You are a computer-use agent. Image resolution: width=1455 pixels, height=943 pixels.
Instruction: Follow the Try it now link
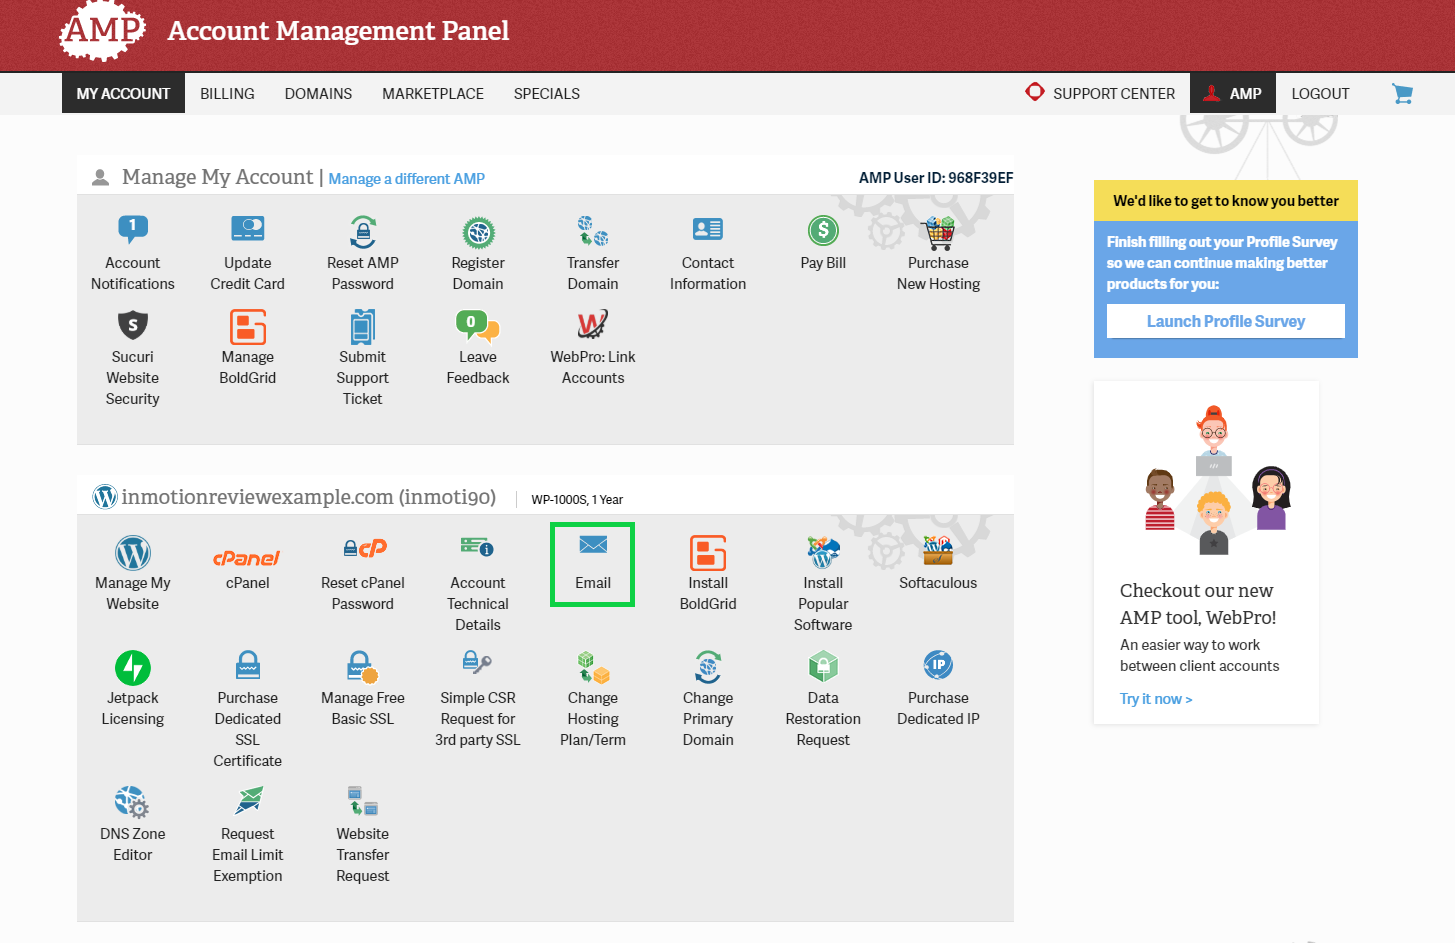coord(1155,699)
